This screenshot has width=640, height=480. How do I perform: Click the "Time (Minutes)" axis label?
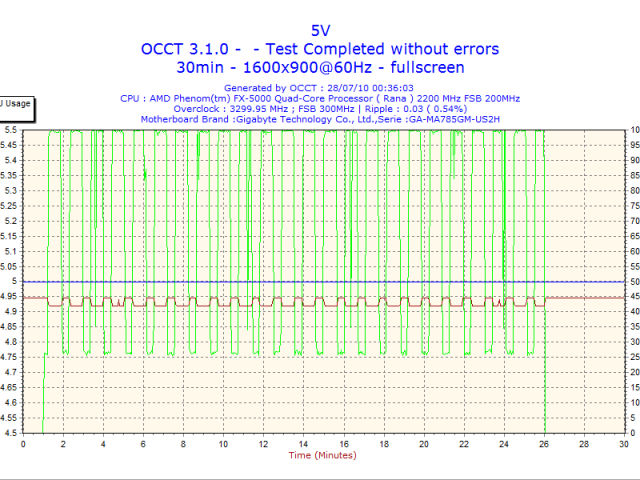point(322,455)
